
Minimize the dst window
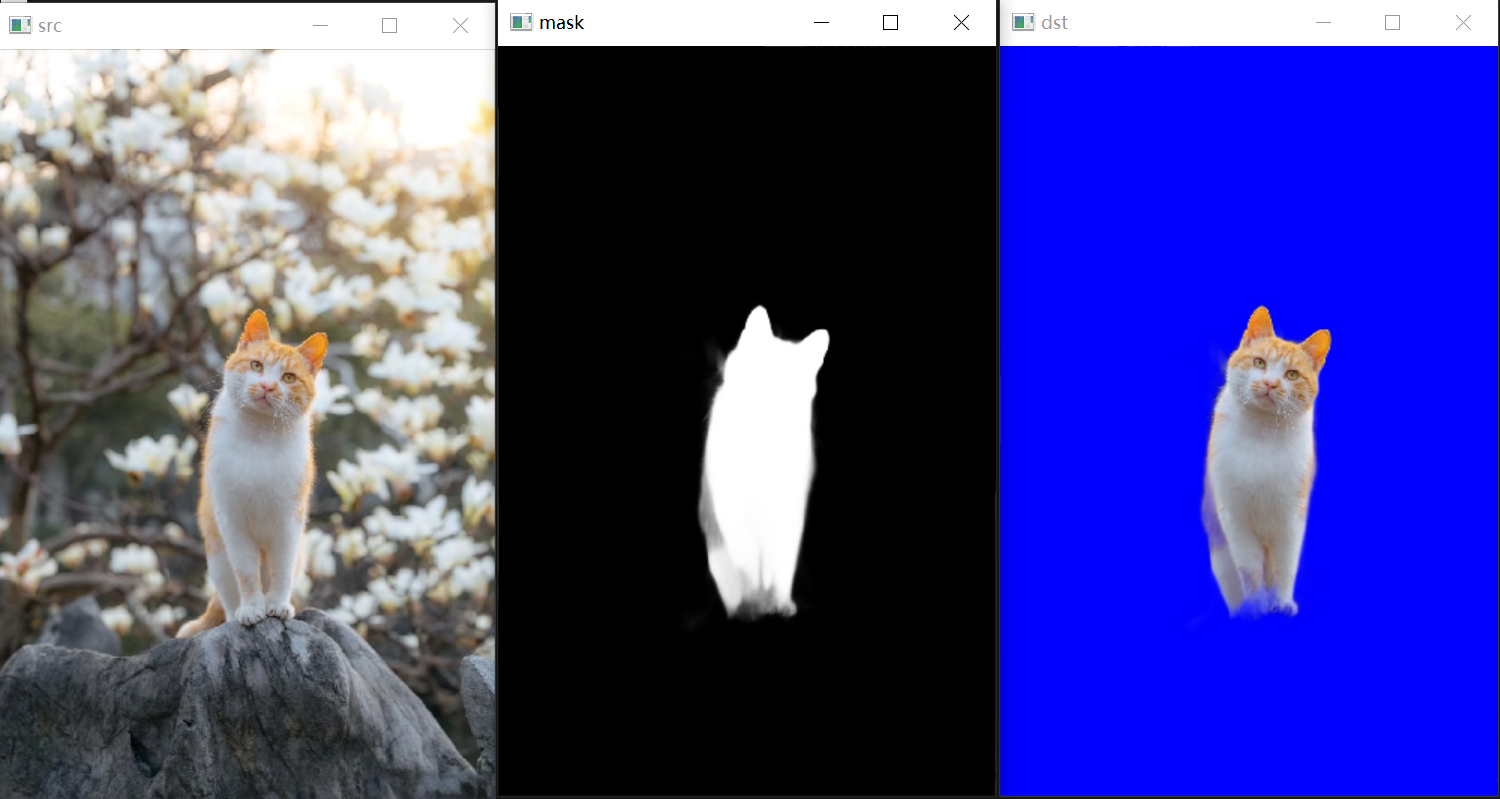point(1323,22)
